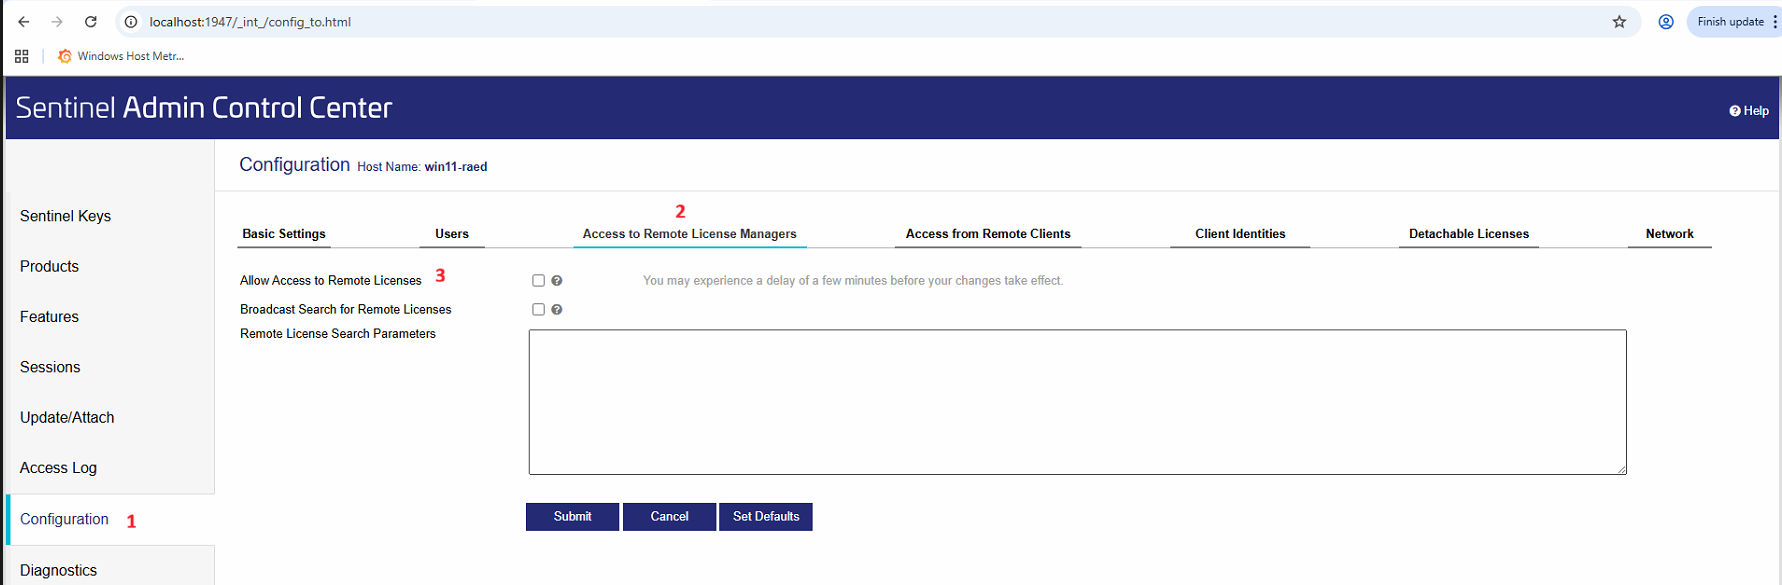Go to the Detachable Licenses tab
The image size is (1782, 585).
1469,234
